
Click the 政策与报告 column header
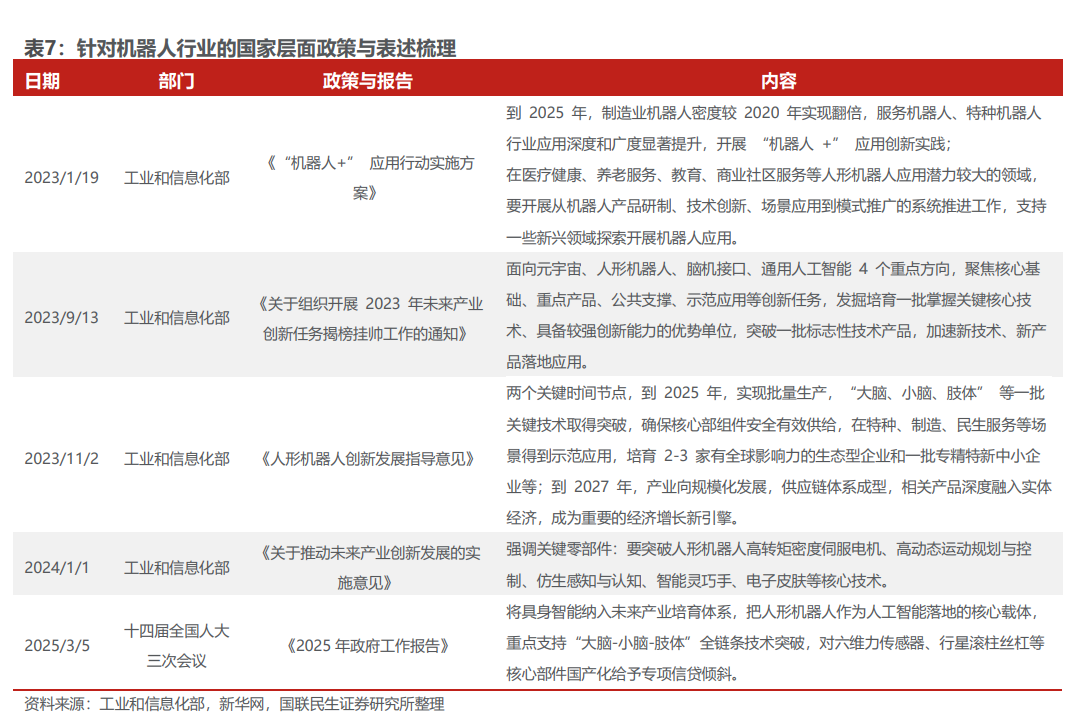pos(367,81)
